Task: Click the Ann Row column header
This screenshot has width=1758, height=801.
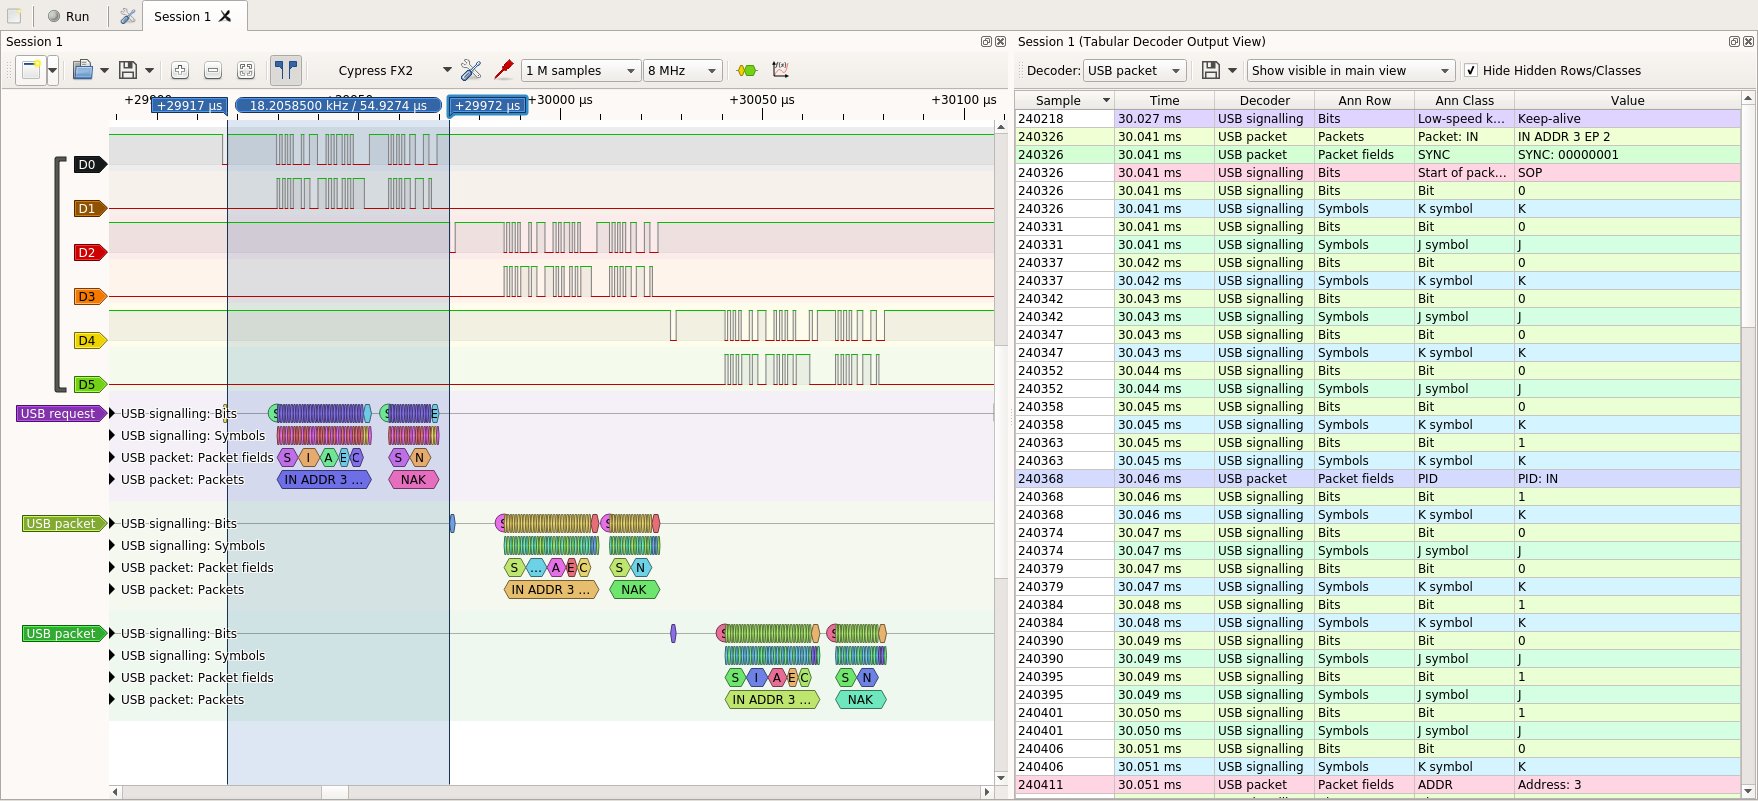Action: coord(1364,100)
